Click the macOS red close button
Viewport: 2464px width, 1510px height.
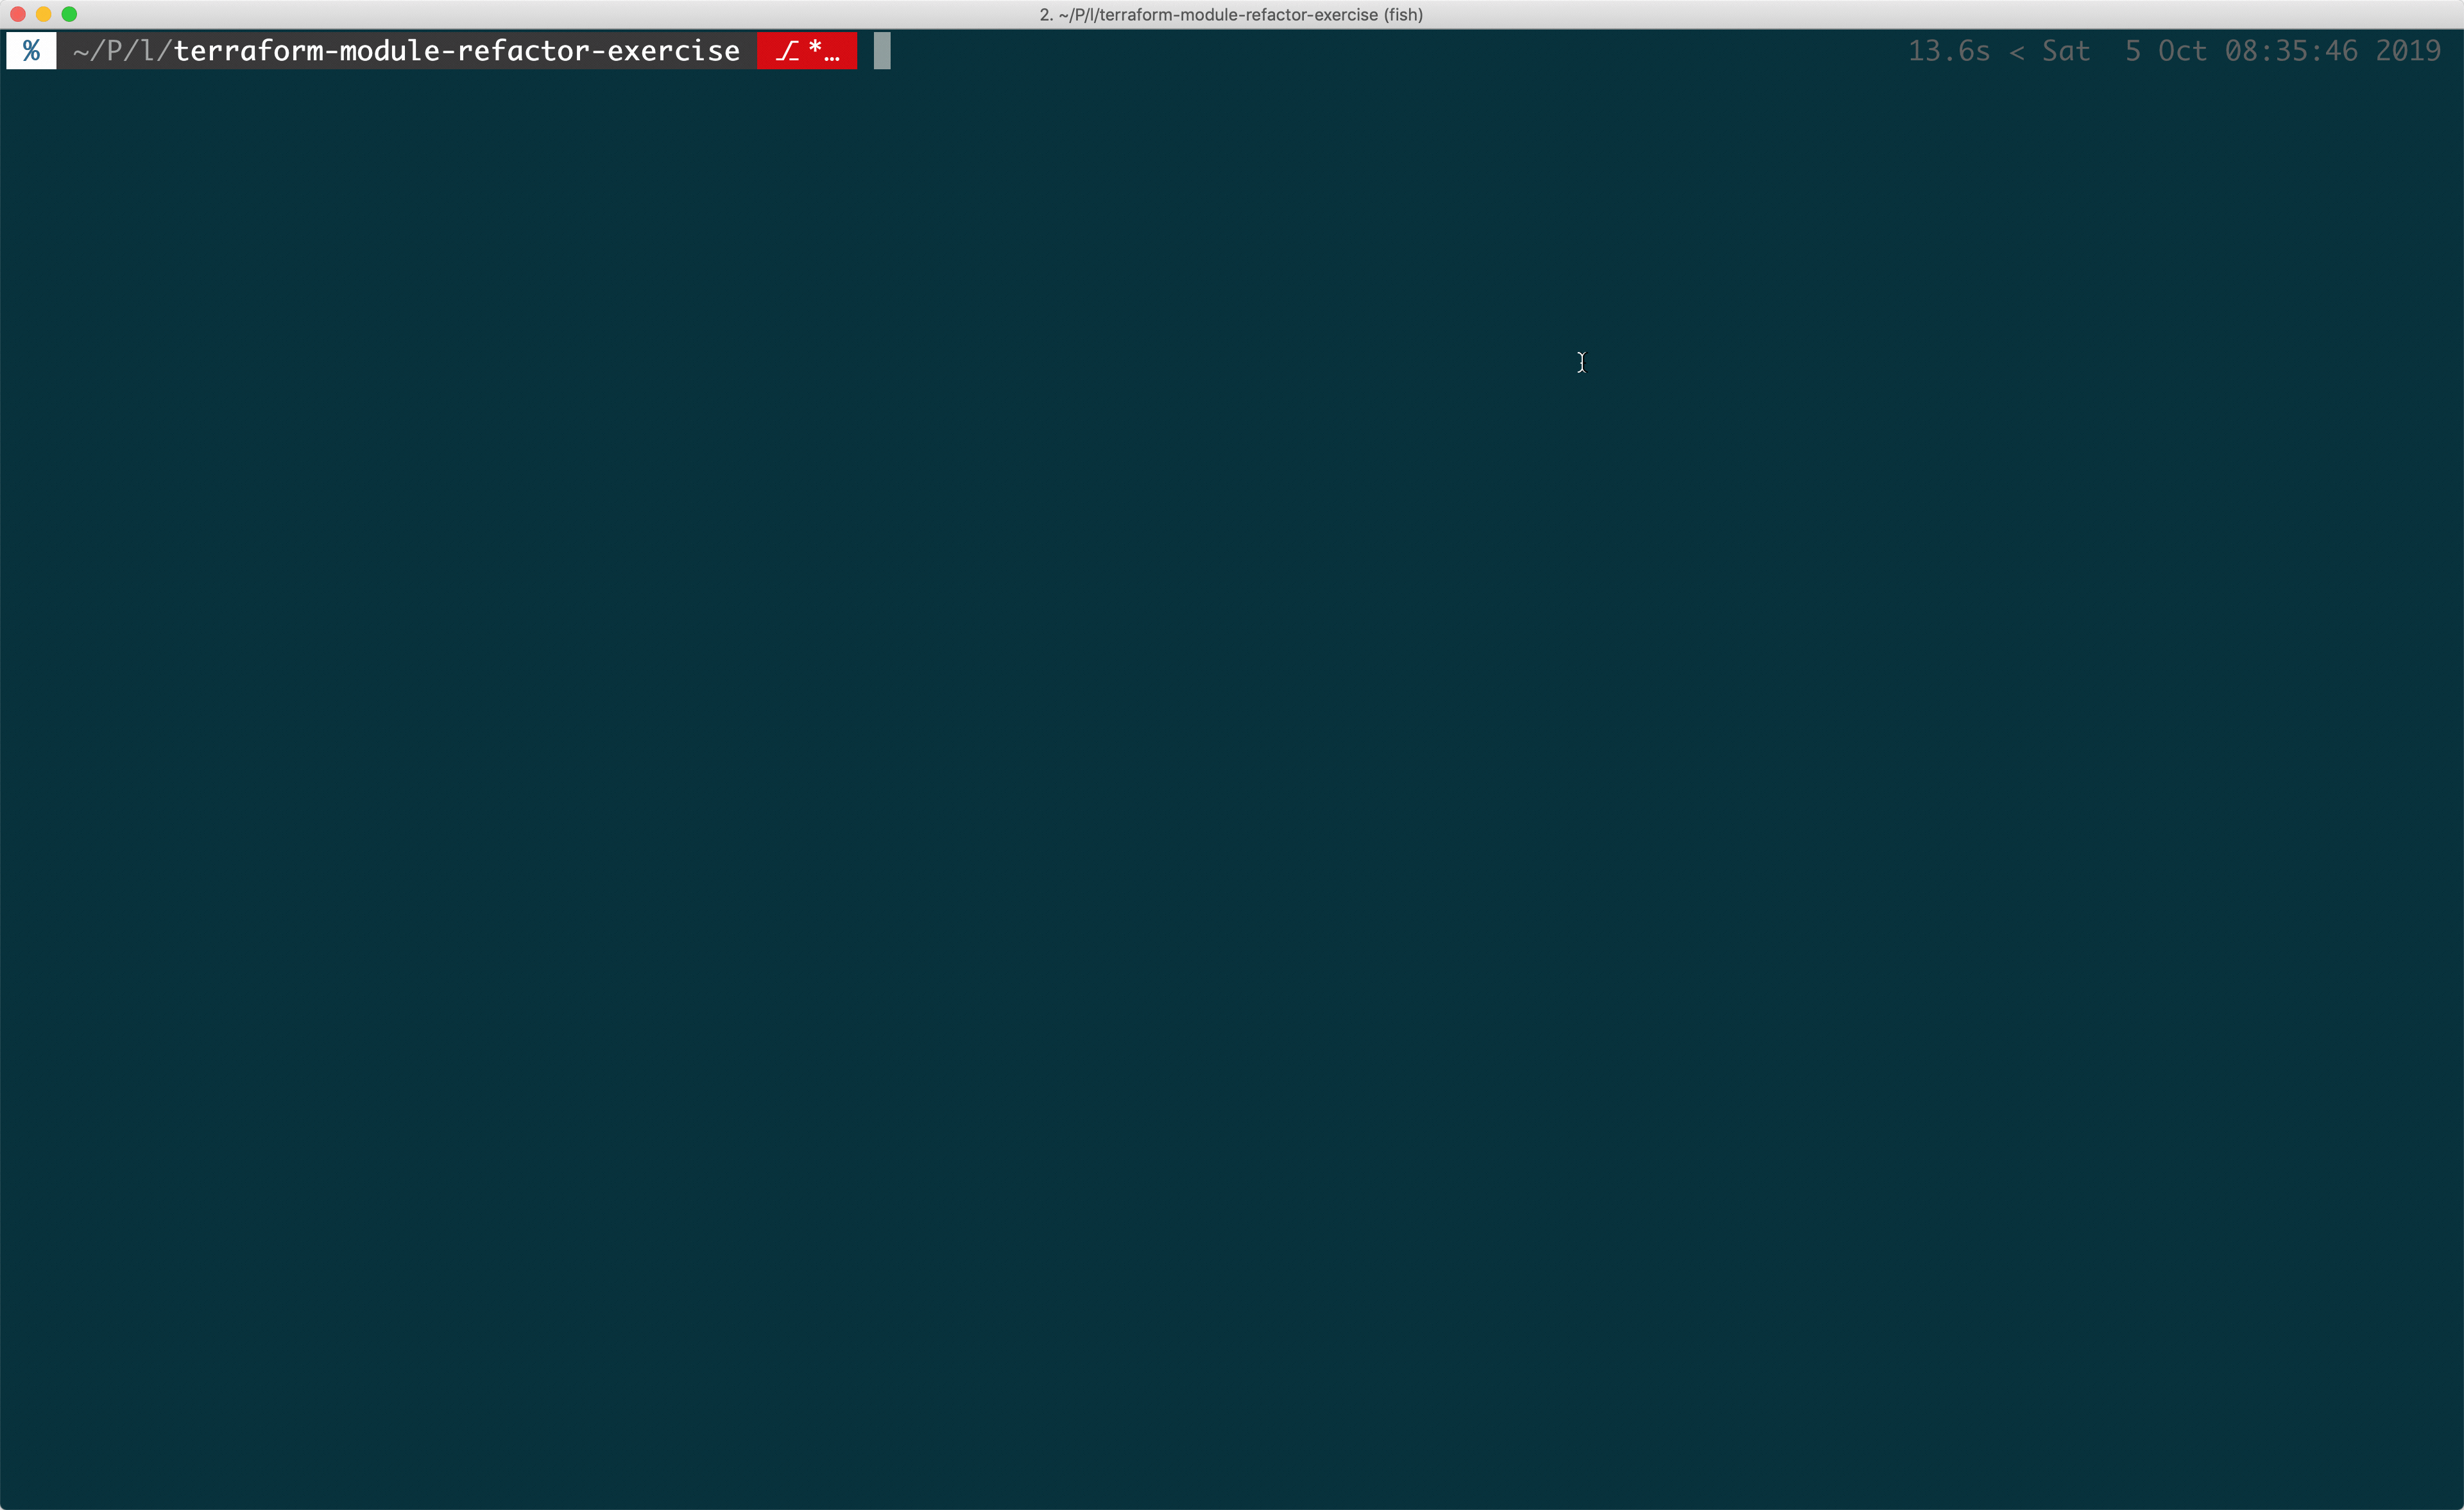pos(17,16)
